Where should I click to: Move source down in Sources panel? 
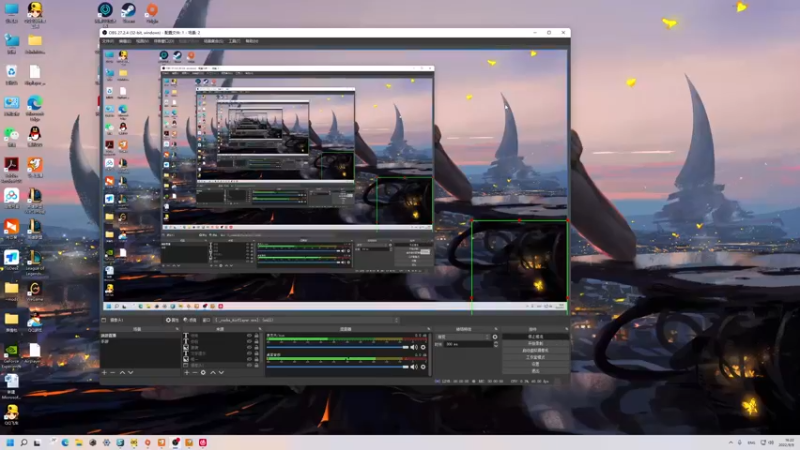[221, 372]
